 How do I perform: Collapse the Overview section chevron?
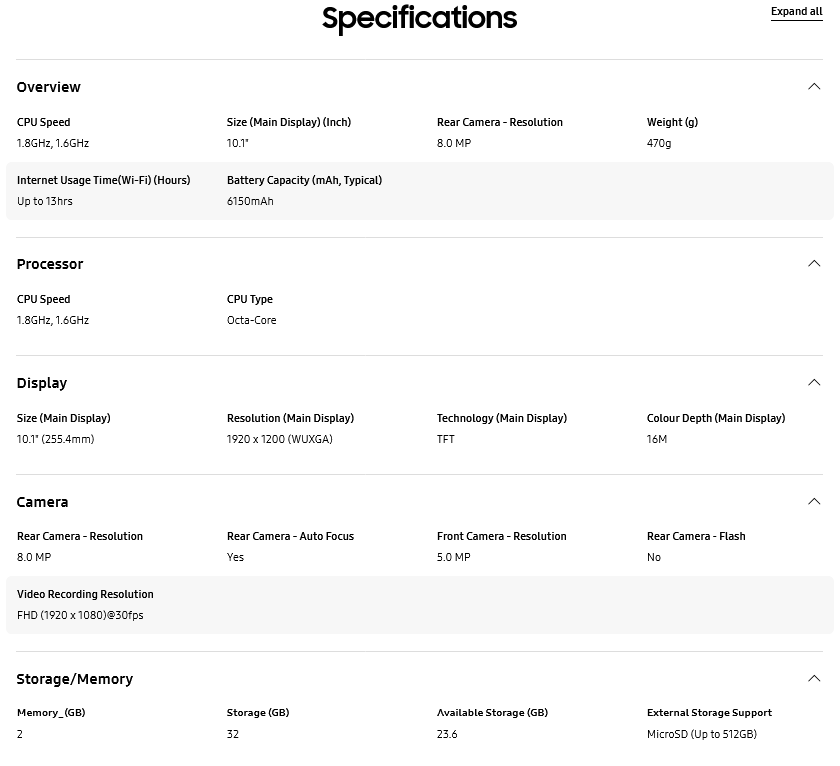(x=814, y=87)
